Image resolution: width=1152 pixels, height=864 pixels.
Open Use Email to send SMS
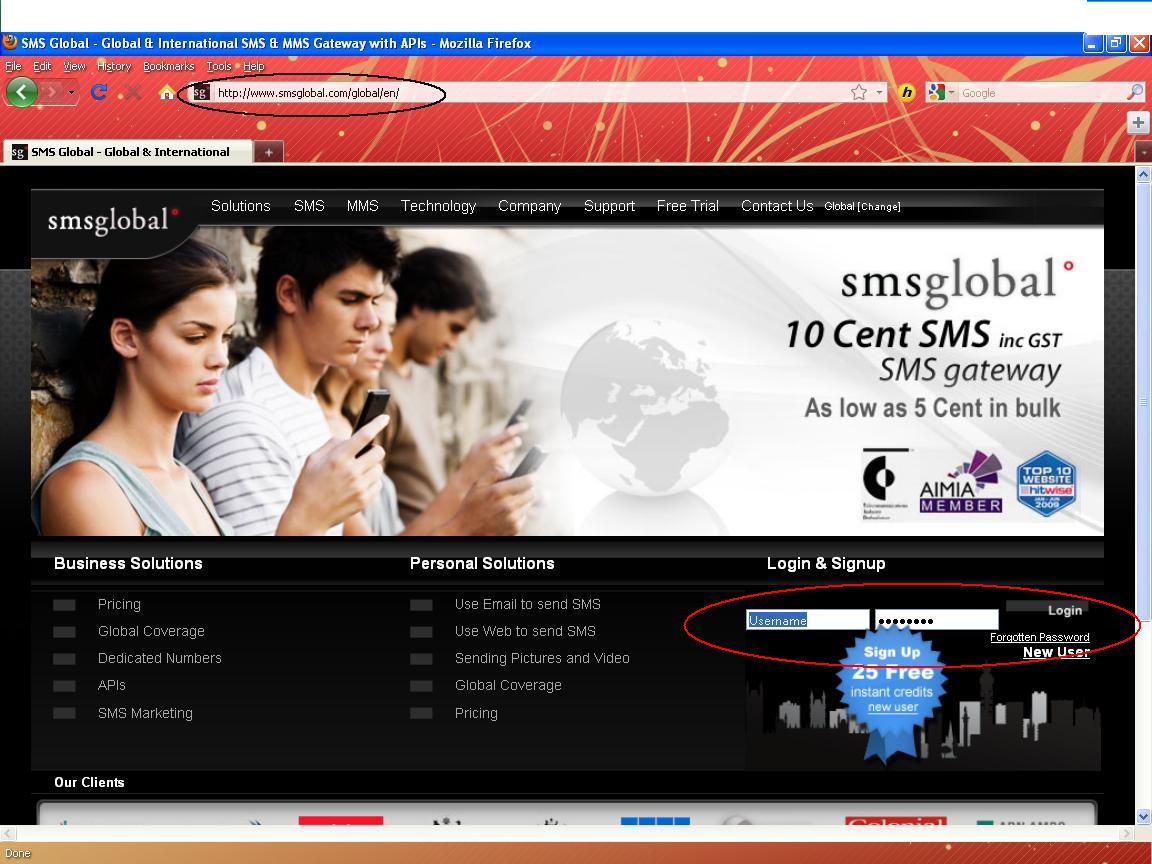(x=528, y=604)
